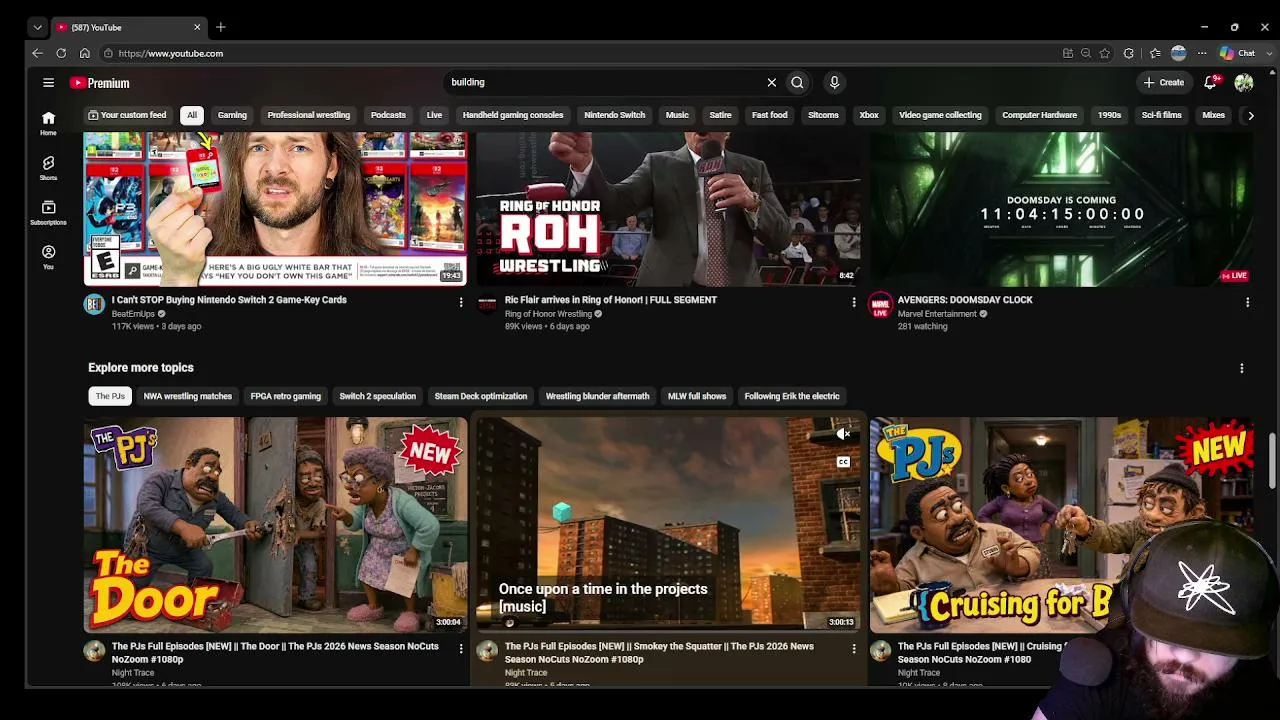Show more category chips with right arrow
This screenshot has width=1280, height=720.
pyautogui.click(x=1250, y=115)
